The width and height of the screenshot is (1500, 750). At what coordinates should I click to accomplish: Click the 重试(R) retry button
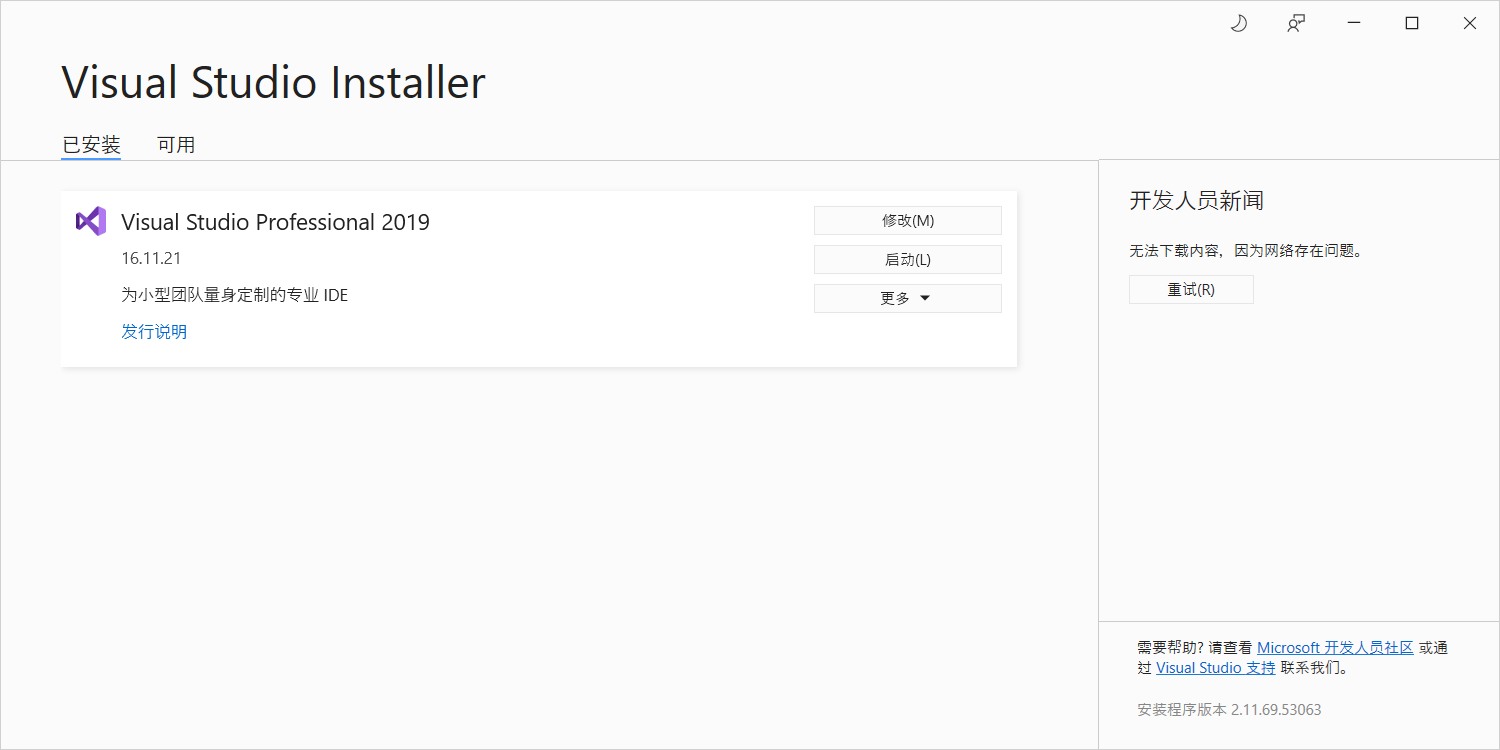(x=1191, y=290)
